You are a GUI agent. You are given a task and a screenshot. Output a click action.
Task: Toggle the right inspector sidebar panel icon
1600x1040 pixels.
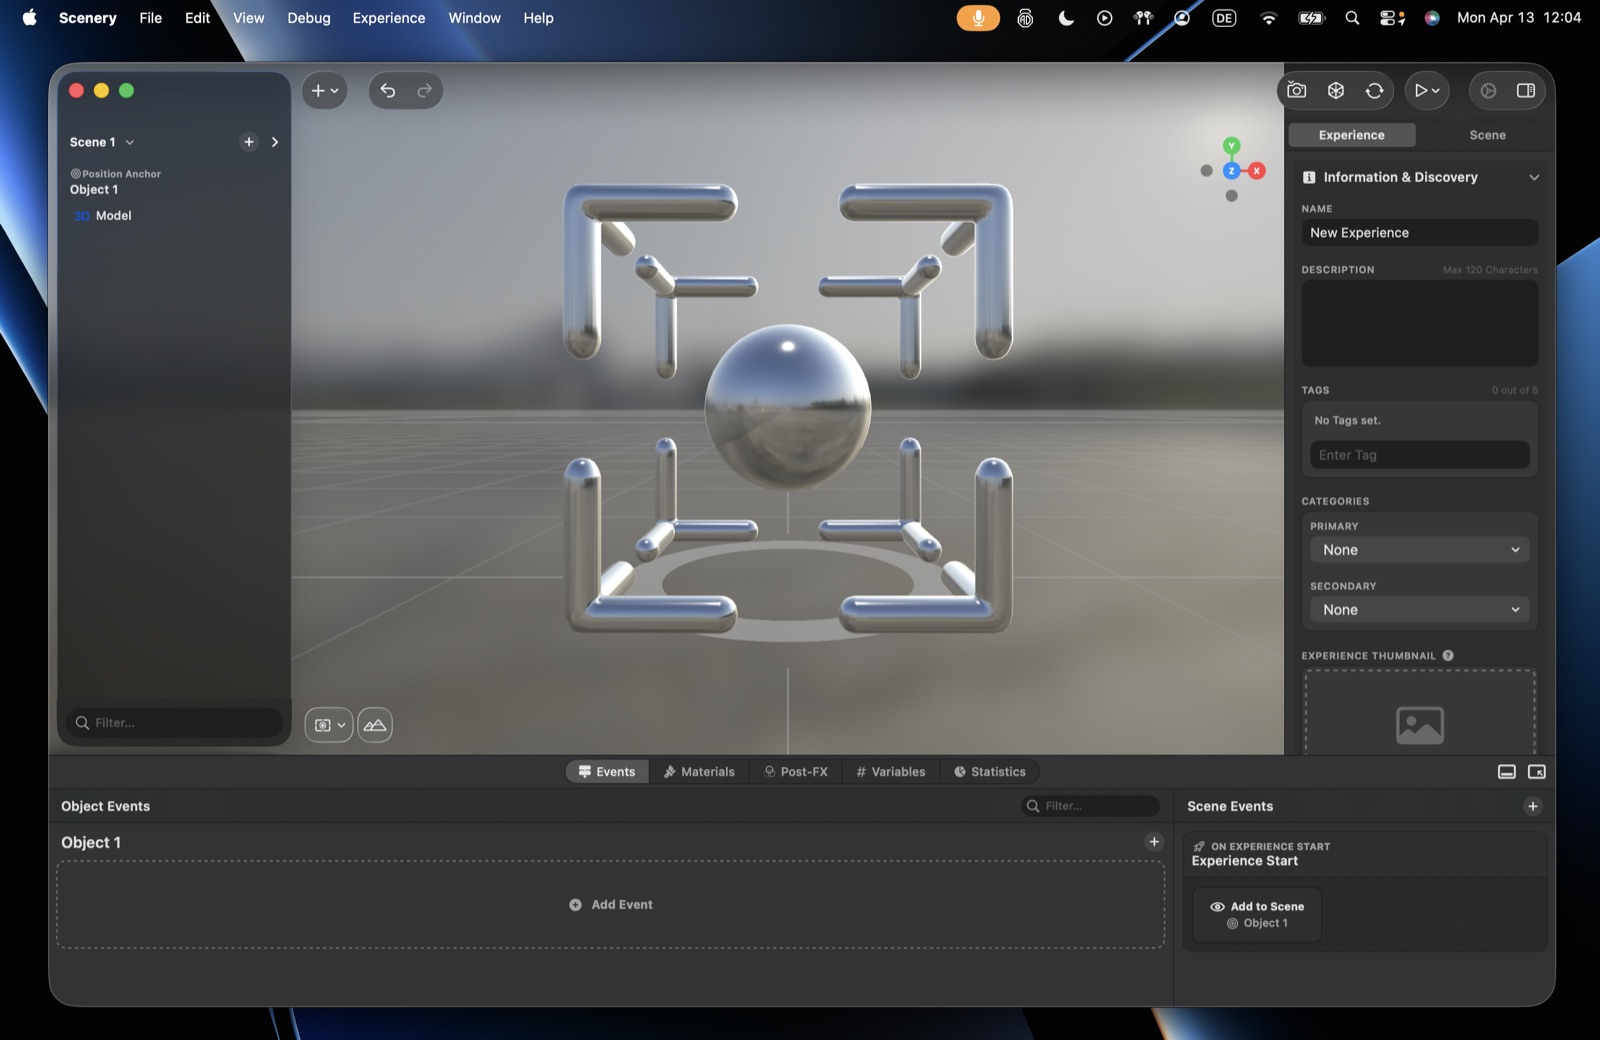1526,90
